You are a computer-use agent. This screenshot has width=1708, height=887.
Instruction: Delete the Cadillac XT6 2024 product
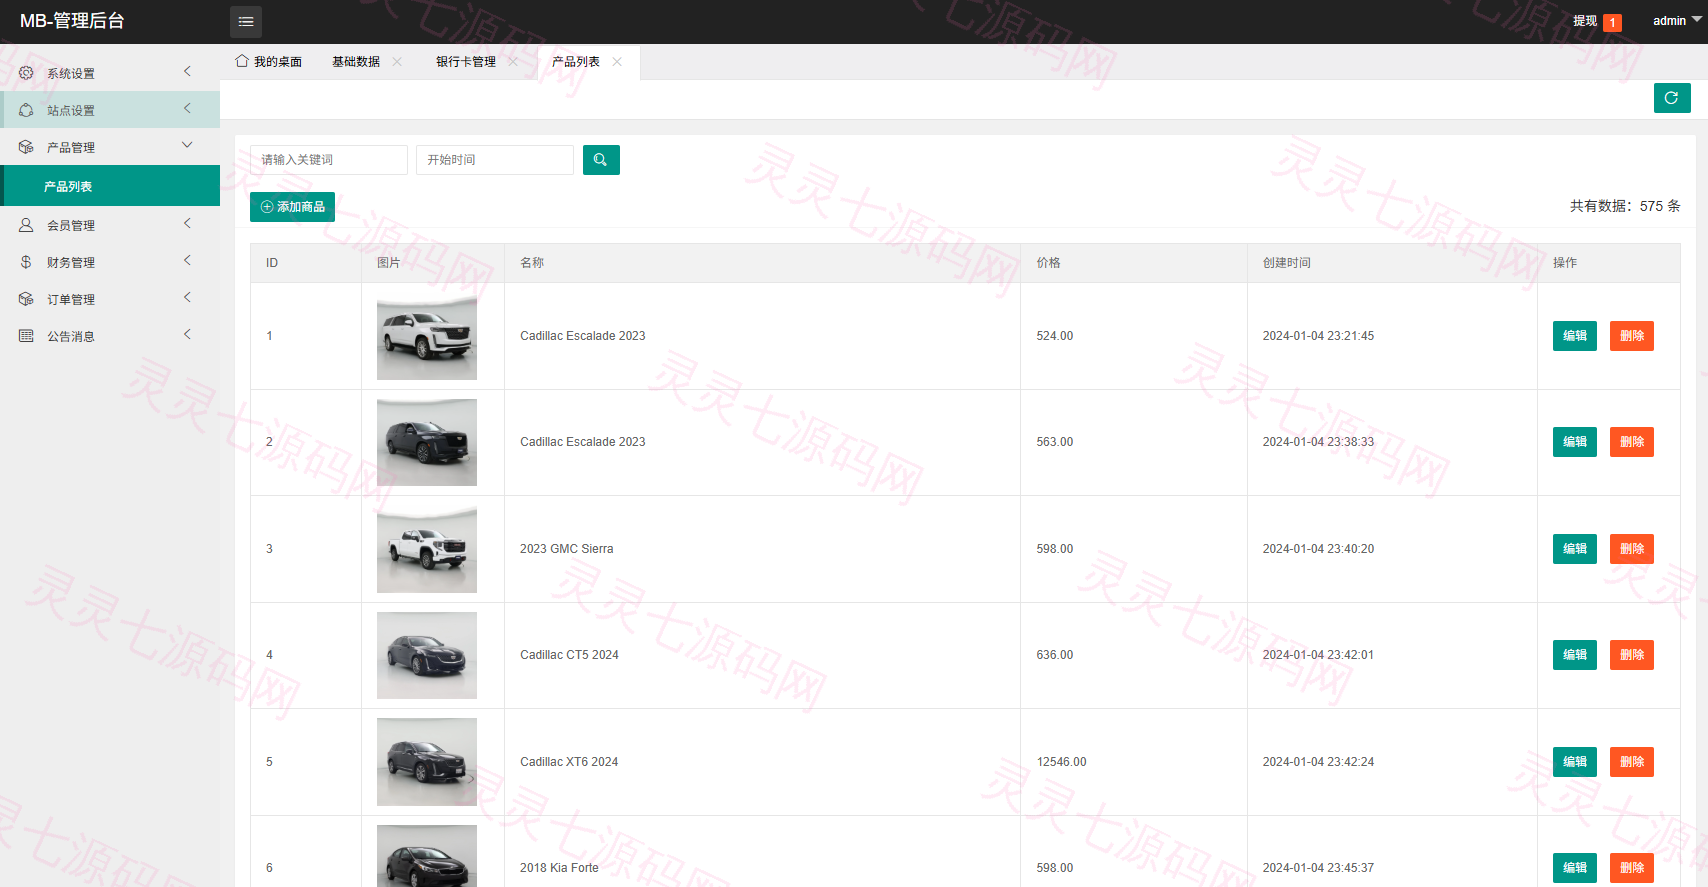[1632, 762]
